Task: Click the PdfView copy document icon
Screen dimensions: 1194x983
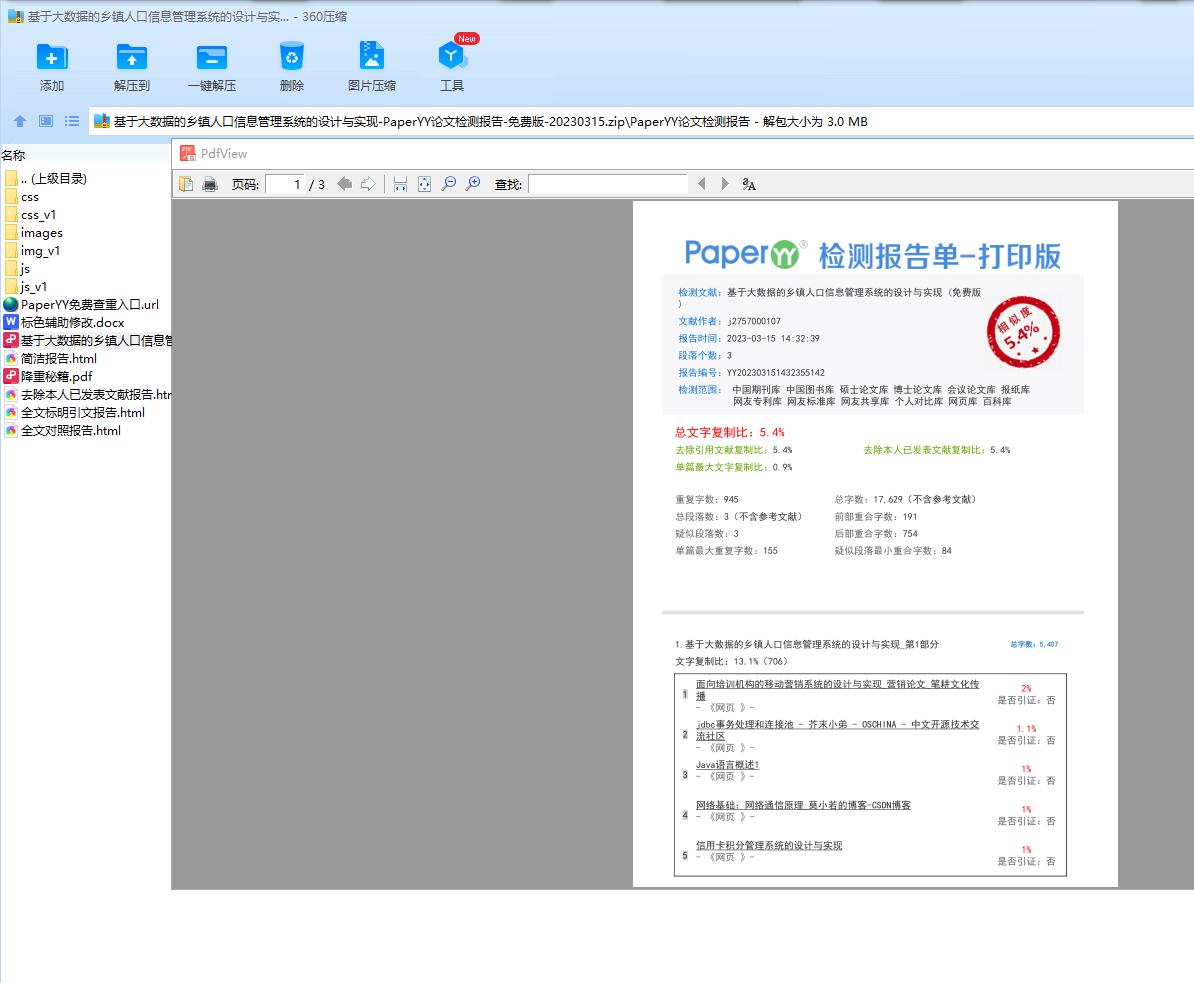Action: (186, 184)
